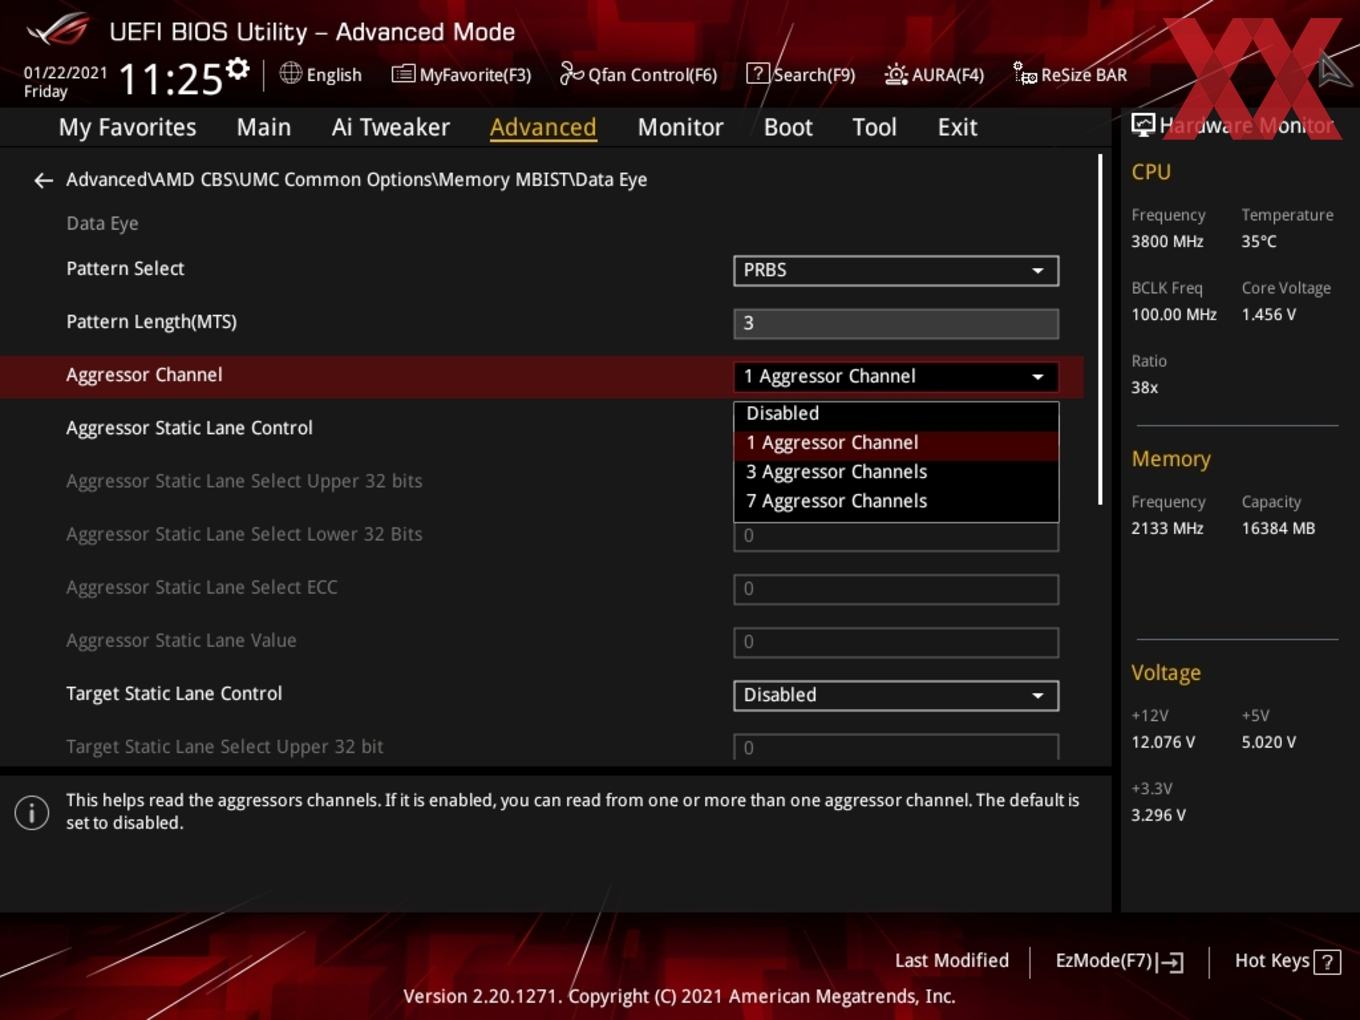Click the Ratio value 38x

1145,387
